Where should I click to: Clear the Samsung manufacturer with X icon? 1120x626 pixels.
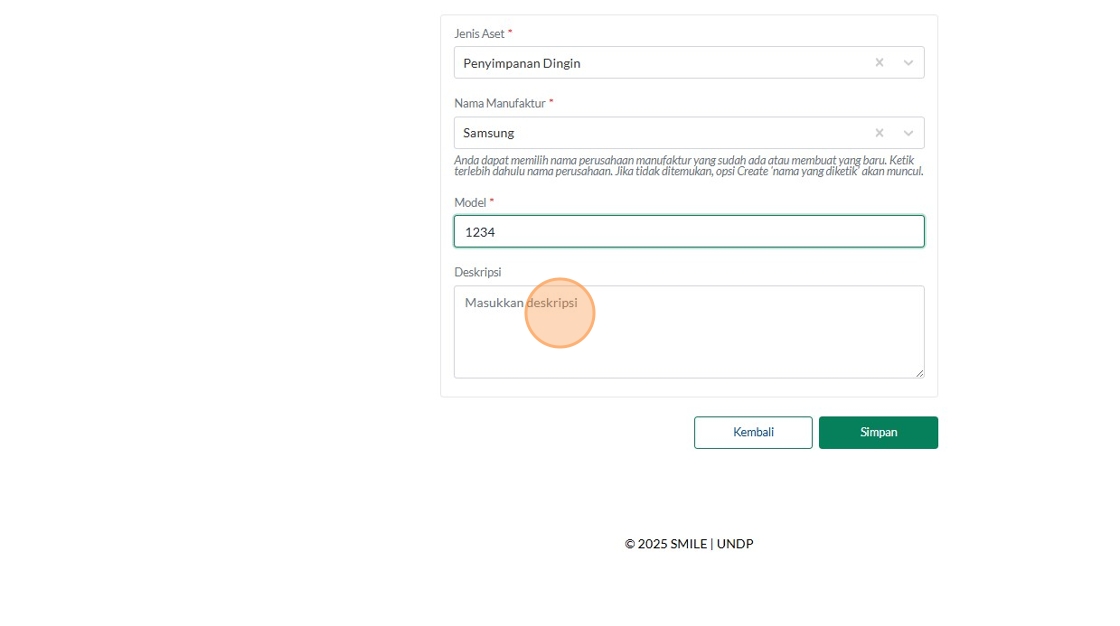coord(879,133)
